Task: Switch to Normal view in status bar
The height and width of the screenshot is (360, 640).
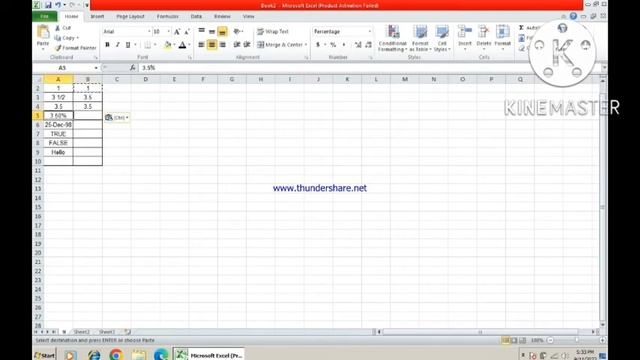Action: tap(506, 340)
